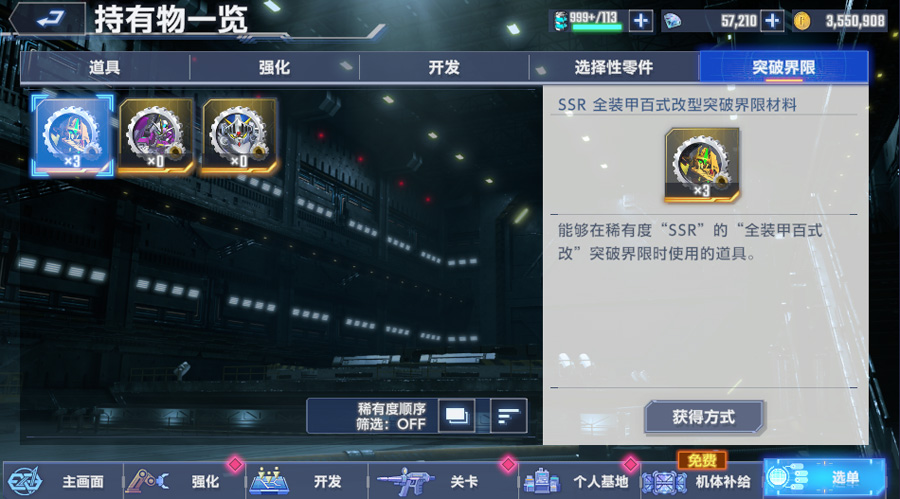This screenshot has height=499, width=900.
Task: Switch to the 强化 tab
Action: click(274, 68)
